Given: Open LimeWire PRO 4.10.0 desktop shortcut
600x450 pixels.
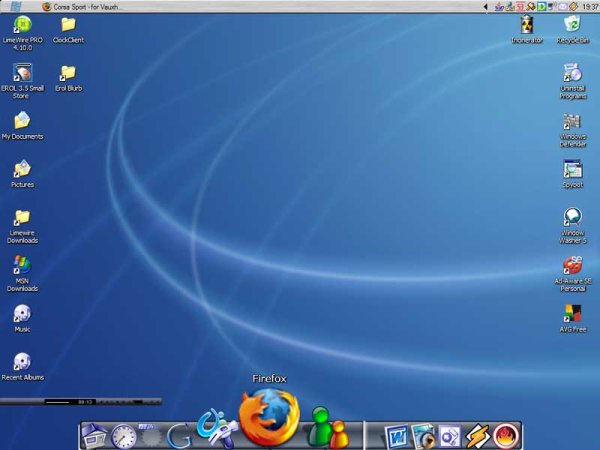Looking at the screenshot, I should pos(22,24).
